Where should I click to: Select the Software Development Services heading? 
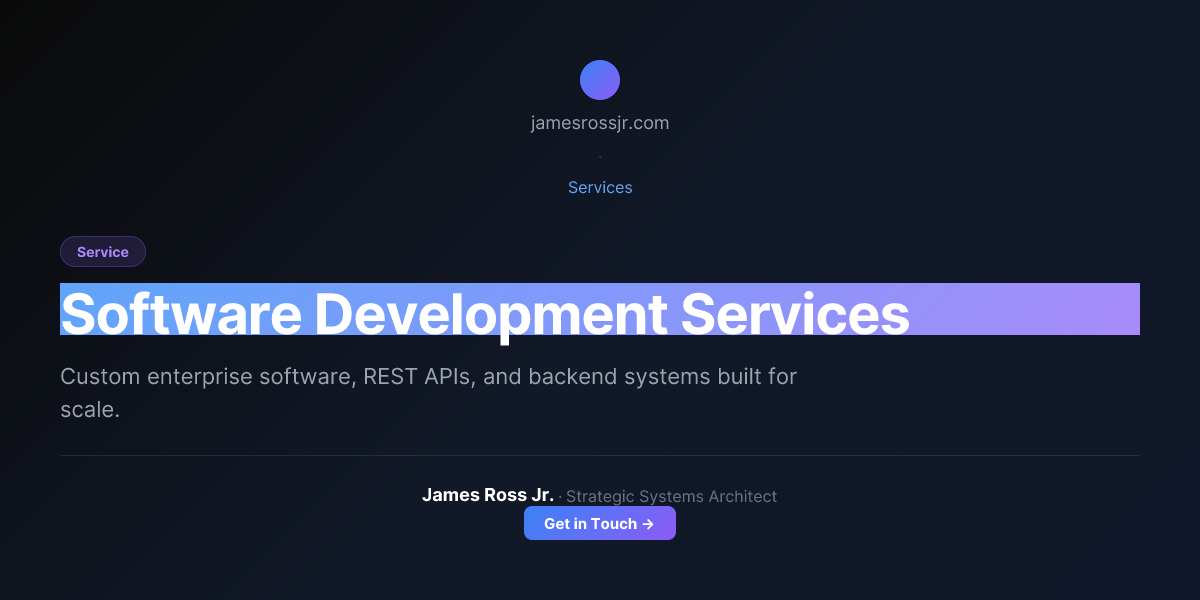pos(600,310)
